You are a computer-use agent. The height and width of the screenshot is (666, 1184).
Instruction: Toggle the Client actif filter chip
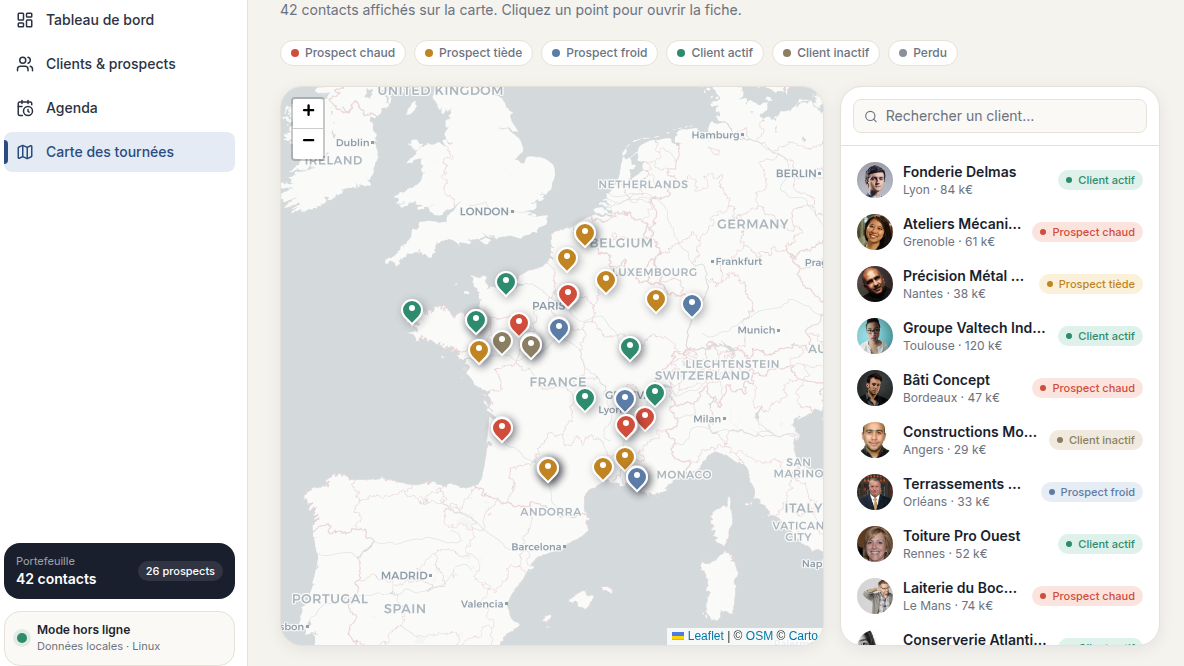click(714, 53)
